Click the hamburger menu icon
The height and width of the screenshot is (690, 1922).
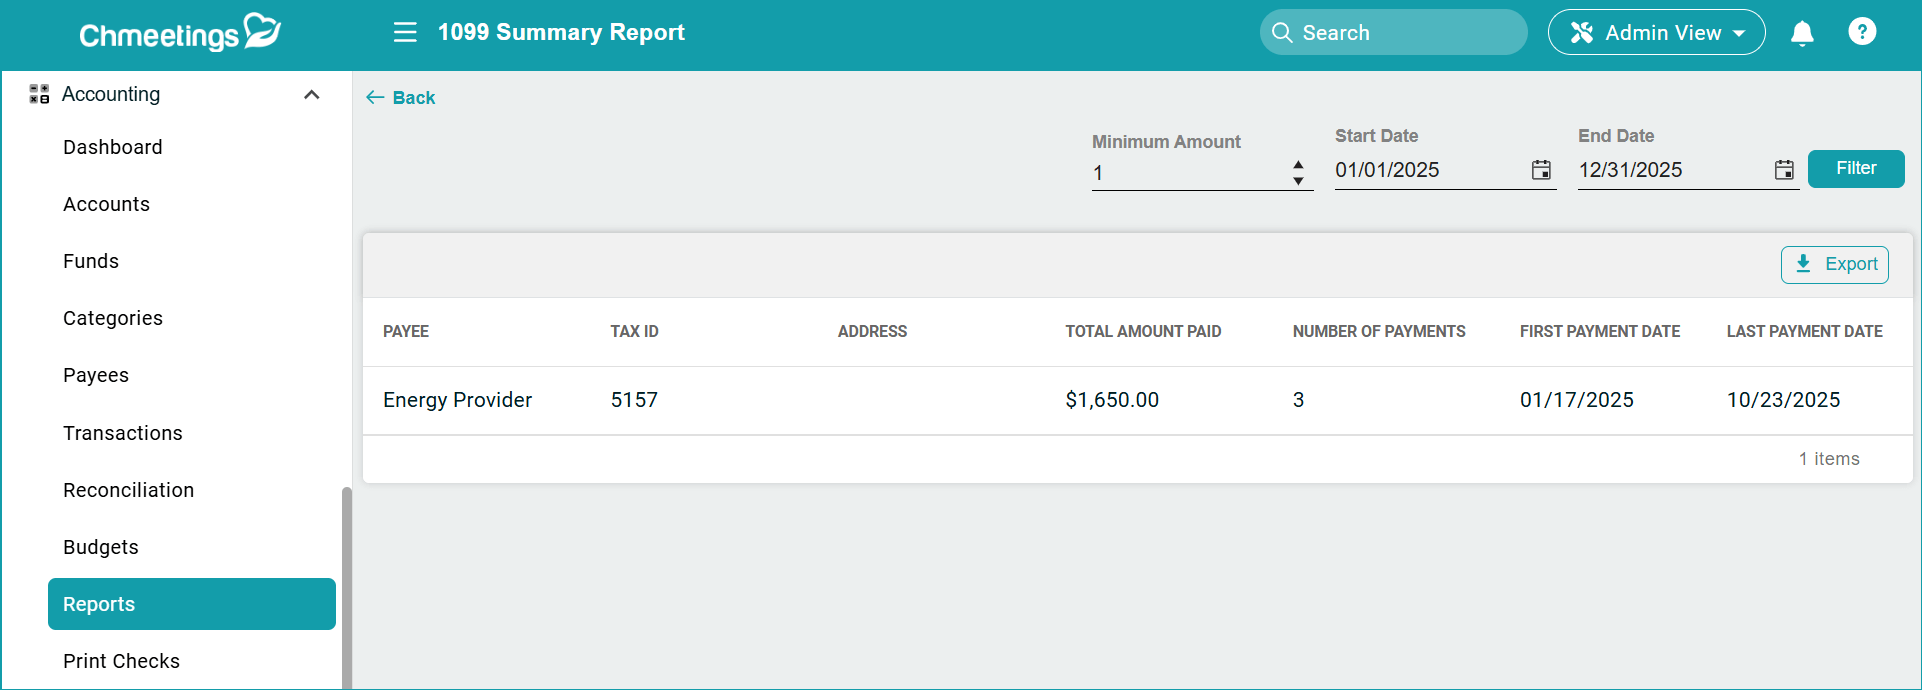pos(405,33)
